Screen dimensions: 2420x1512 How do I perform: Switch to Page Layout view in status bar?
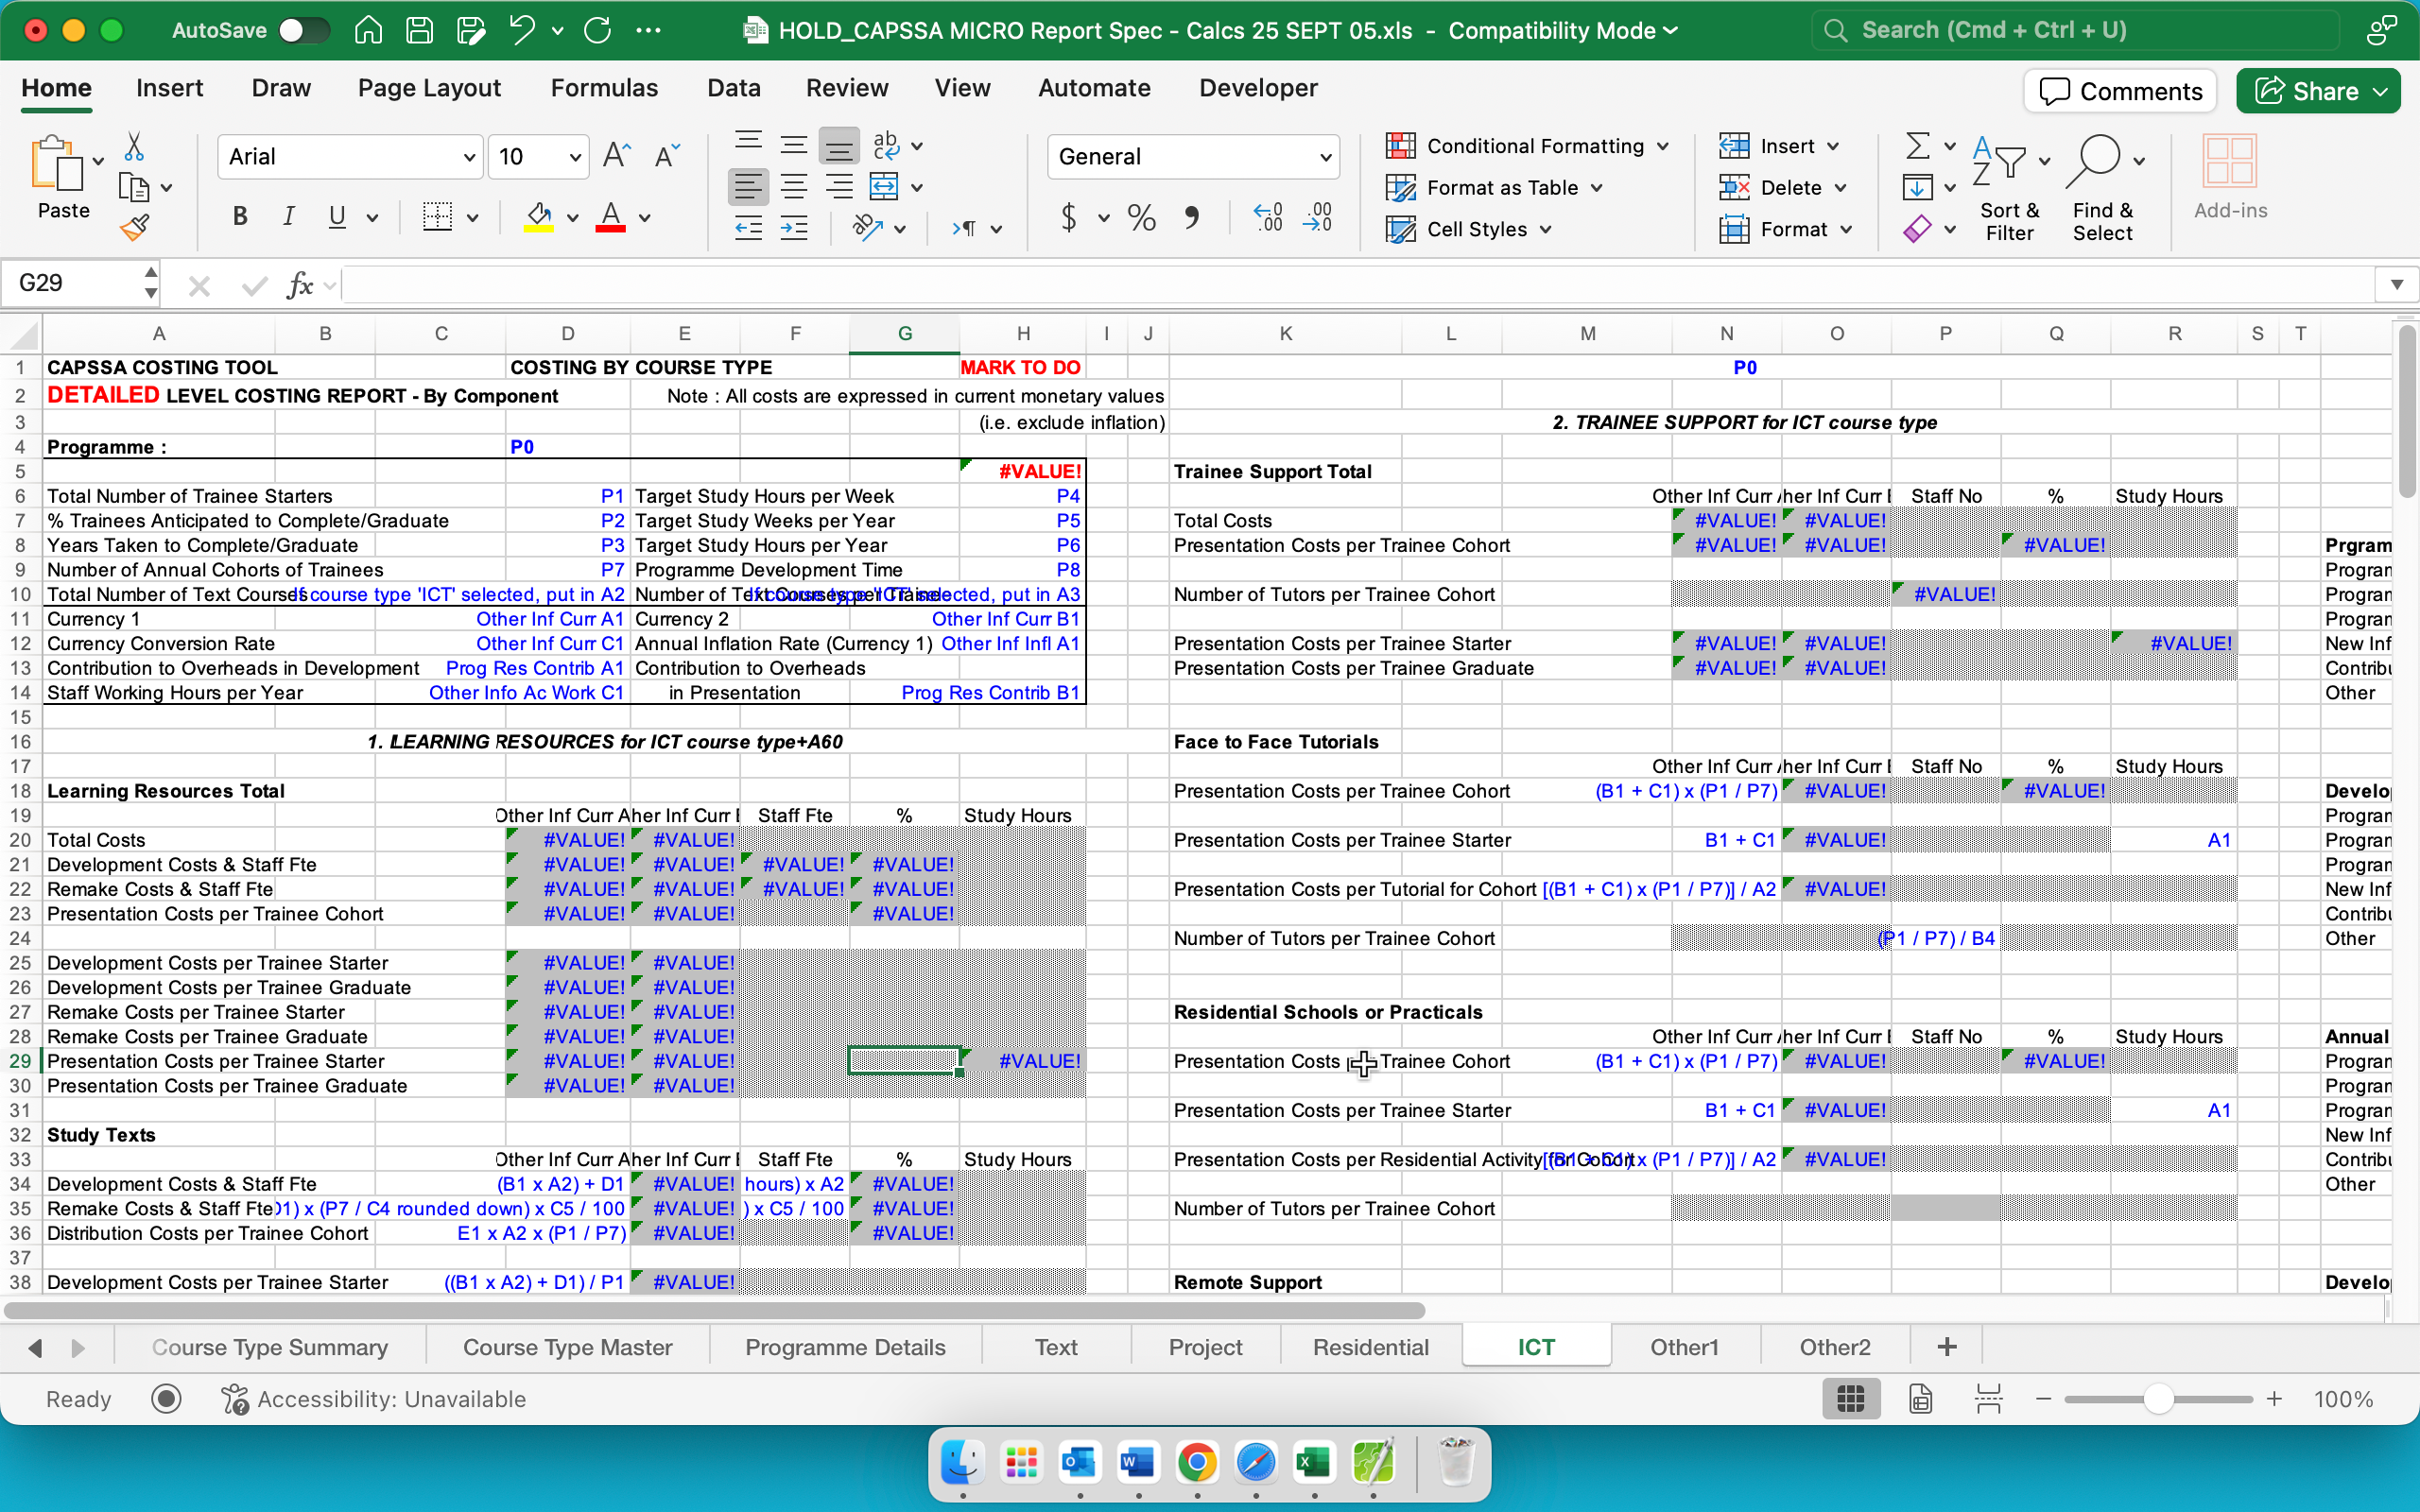[x=1920, y=1399]
